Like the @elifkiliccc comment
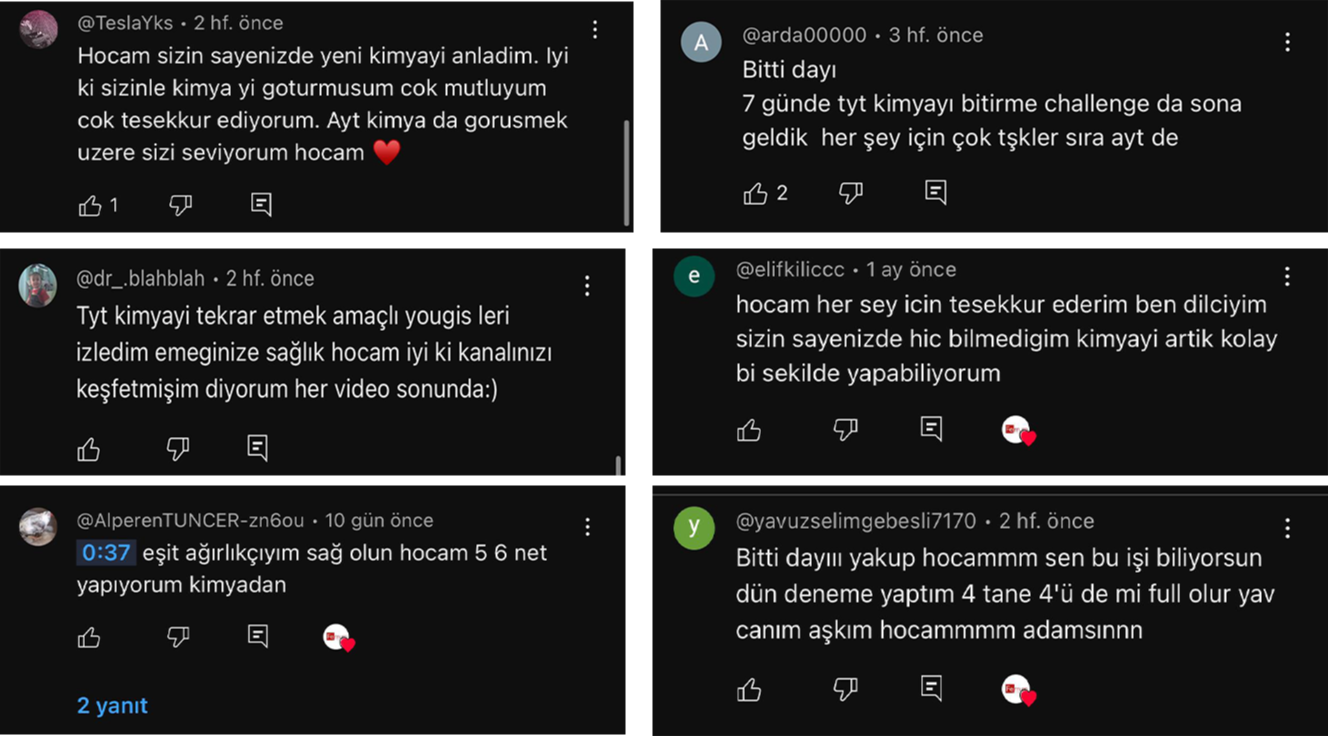Viewport: 1329px width, 737px height. pyautogui.click(x=749, y=430)
